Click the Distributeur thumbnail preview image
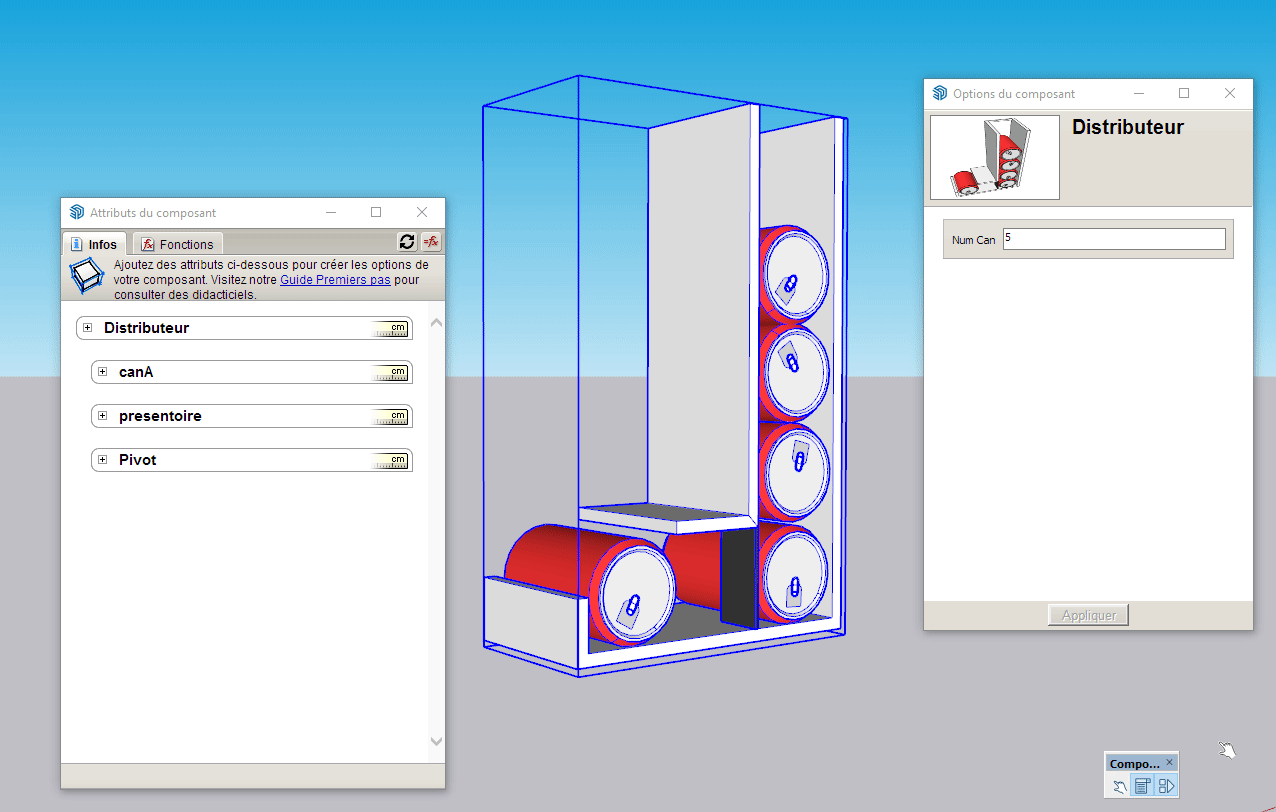The image size is (1276, 812). tap(994, 157)
